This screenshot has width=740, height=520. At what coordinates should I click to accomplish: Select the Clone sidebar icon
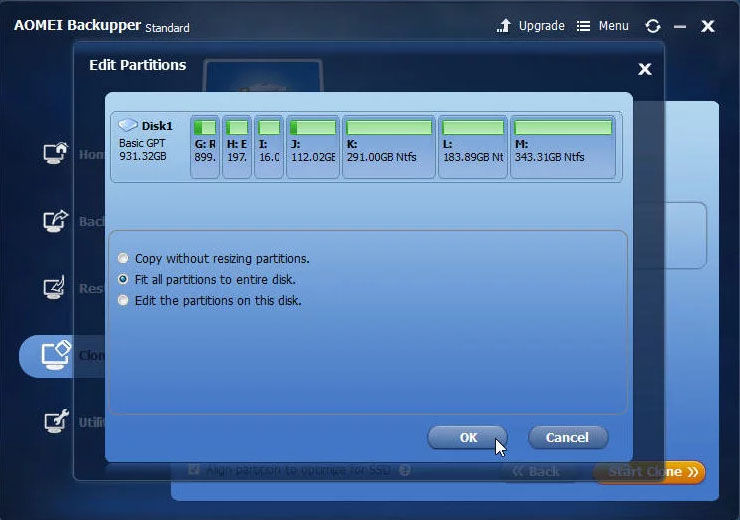point(56,355)
